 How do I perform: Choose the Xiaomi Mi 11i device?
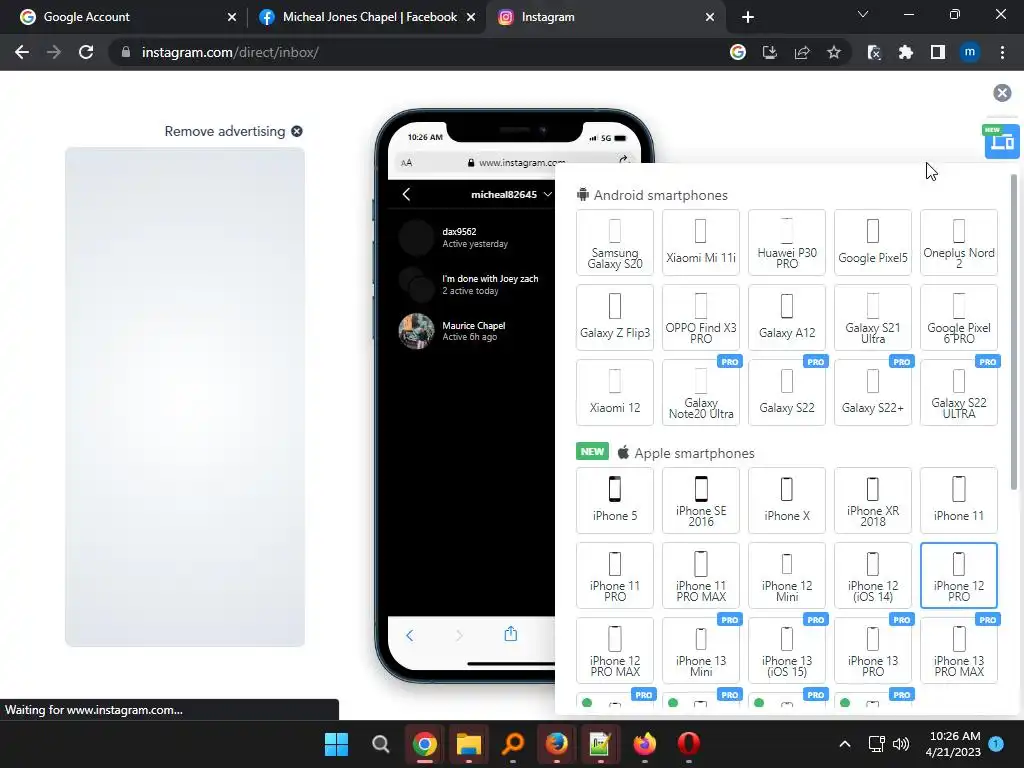click(701, 242)
